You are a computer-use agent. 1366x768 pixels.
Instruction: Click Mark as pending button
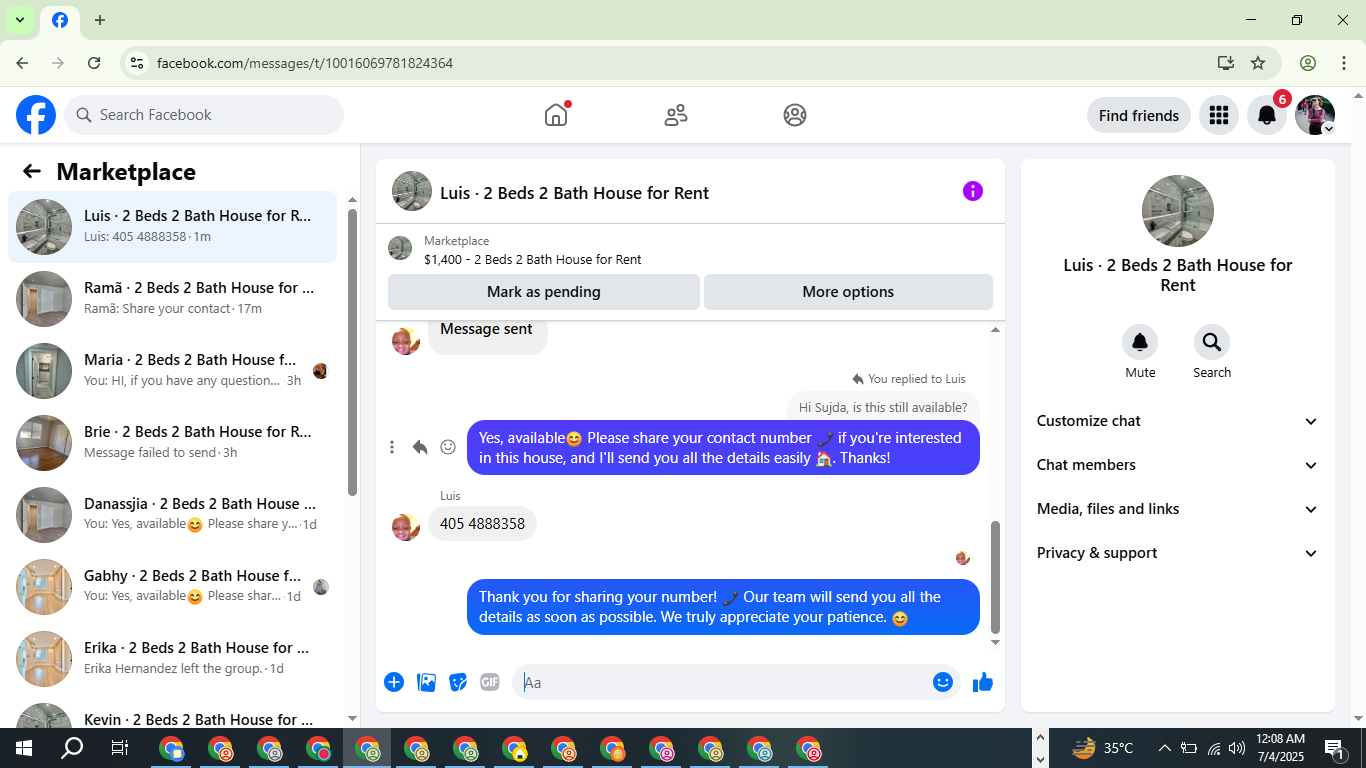[x=544, y=292]
